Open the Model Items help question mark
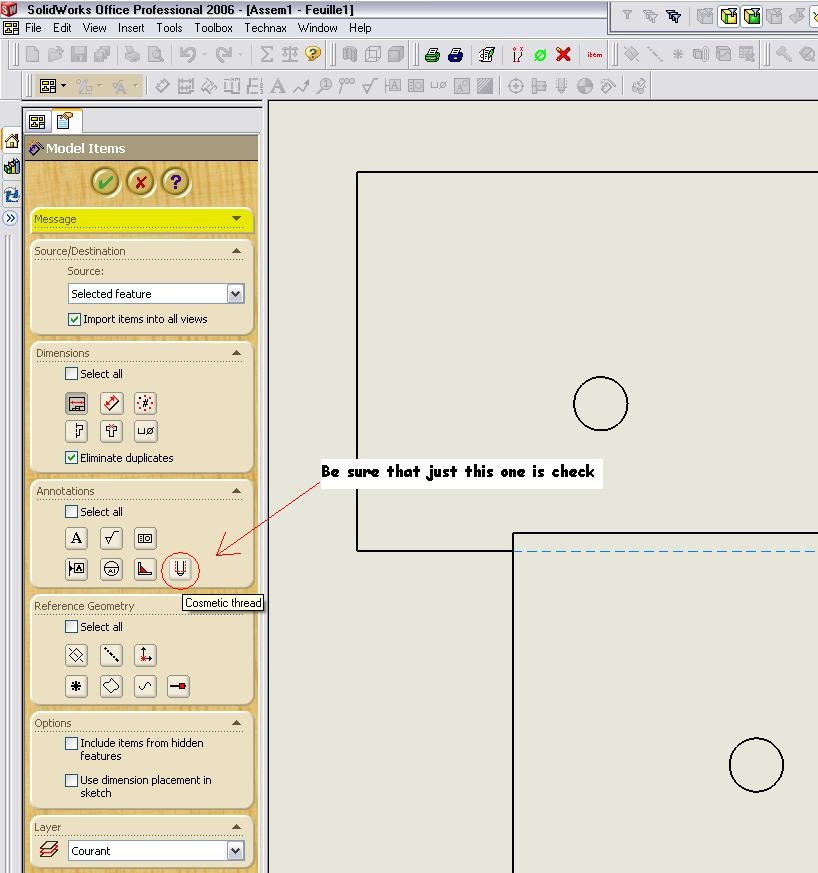 [176, 182]
